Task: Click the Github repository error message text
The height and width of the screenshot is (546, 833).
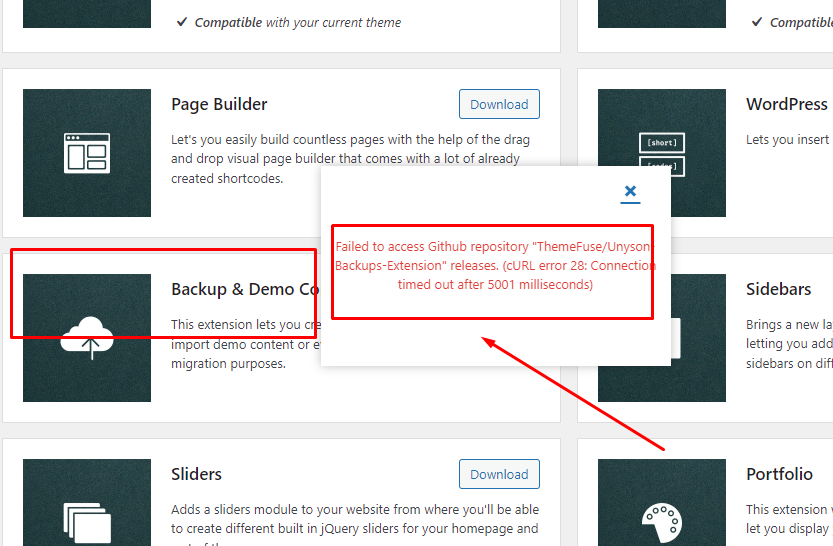Action: pos(495,266)
